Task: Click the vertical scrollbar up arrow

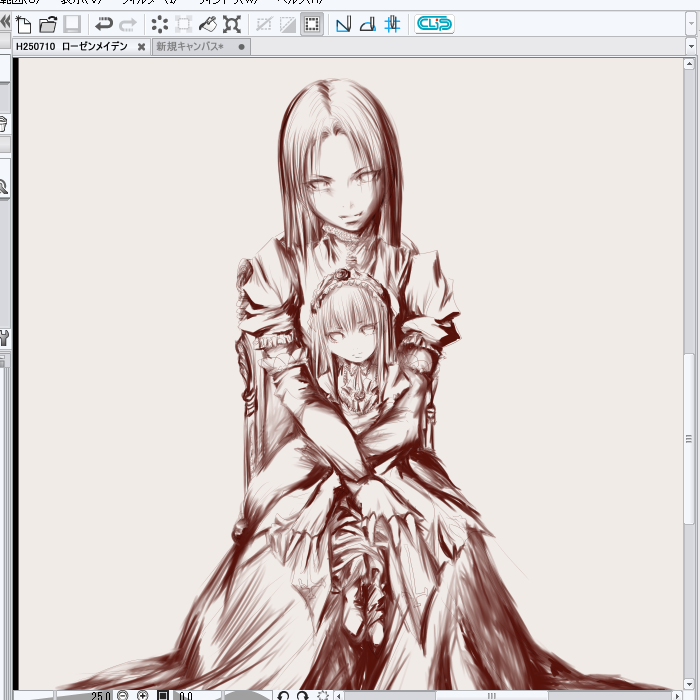Action: coord(689,64)
